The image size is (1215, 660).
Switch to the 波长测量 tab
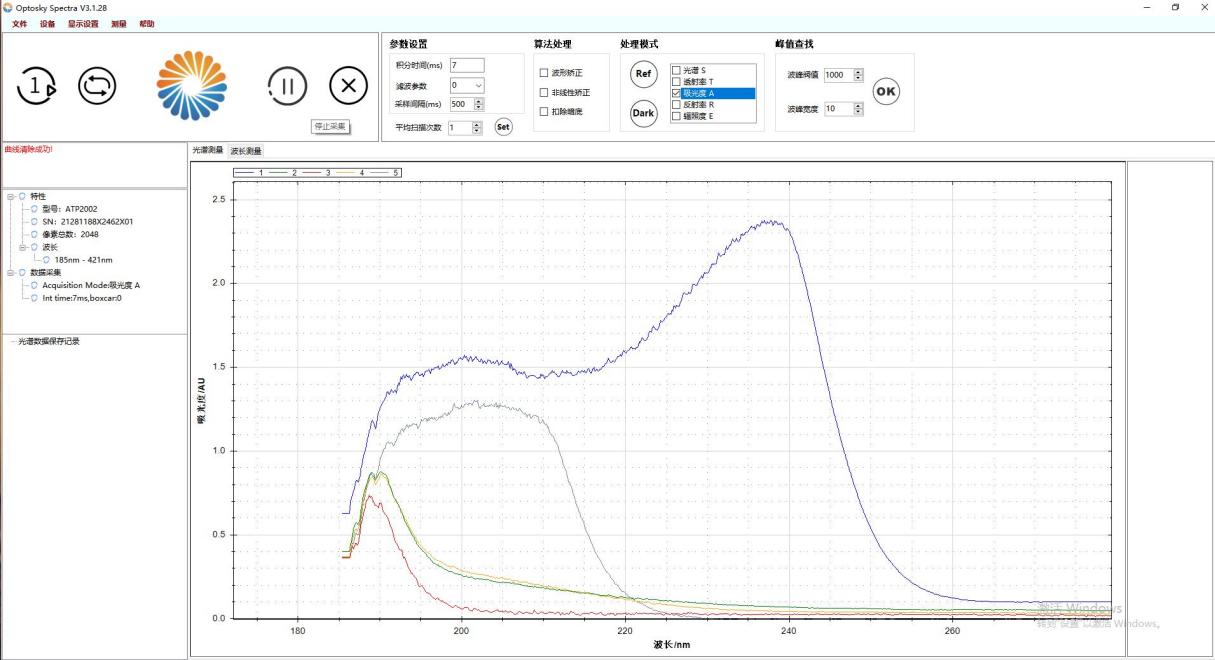pyautogui.click(x=246, y=151)
